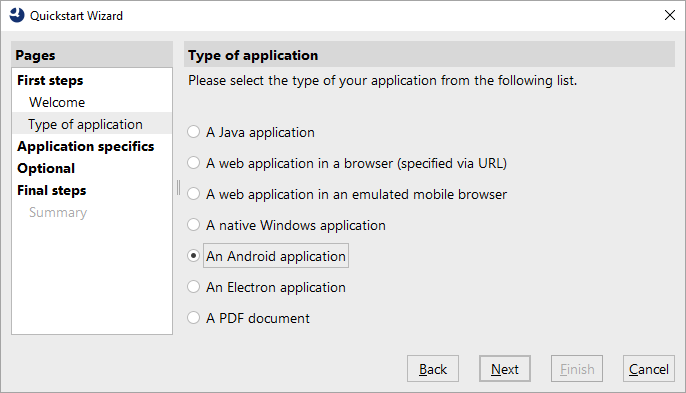
Task: Click the Back button
Action: tap(433, 369)
